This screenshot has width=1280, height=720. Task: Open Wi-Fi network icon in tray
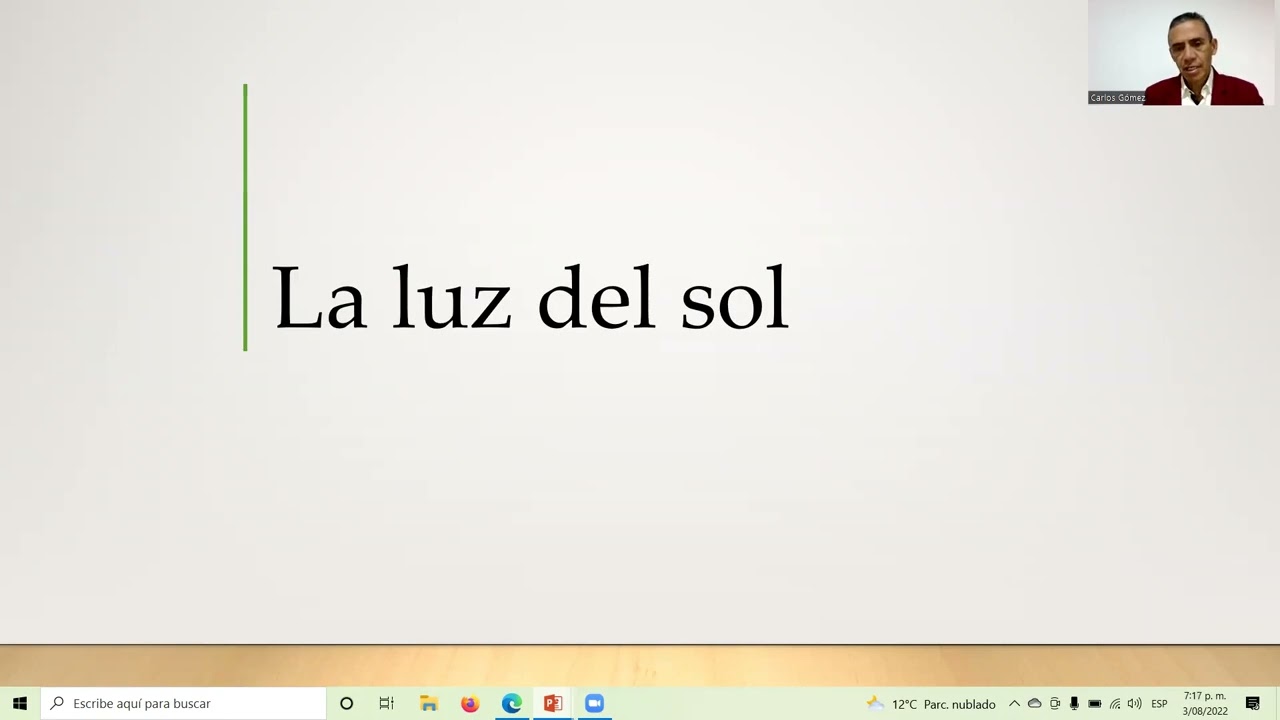click(x=1115, y=704)
